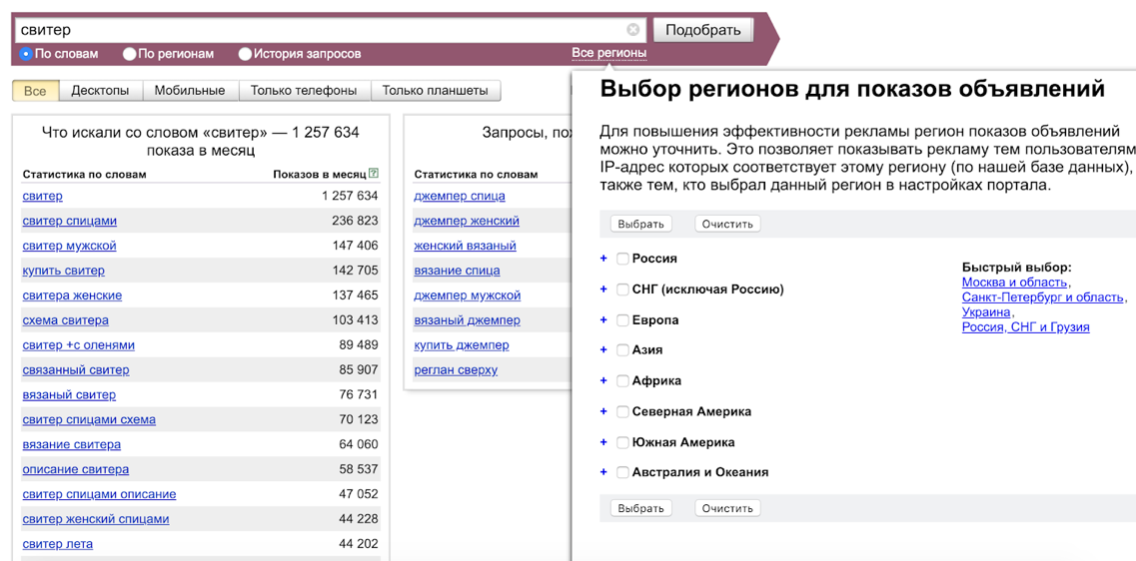1136x561 pixels.
Task: Click into the свитер search input field
Action: pyautogui.click(x=320, y=30)
